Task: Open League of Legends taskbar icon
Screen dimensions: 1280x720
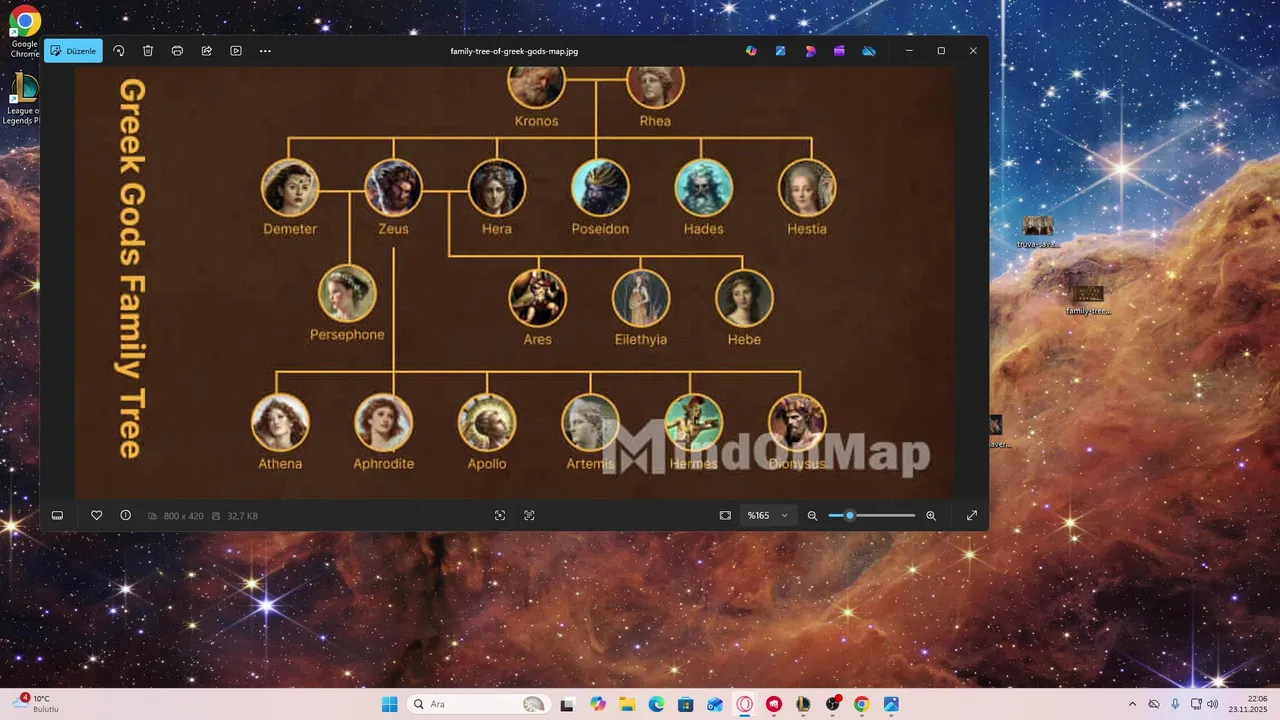Action: [x=802, y=704]
